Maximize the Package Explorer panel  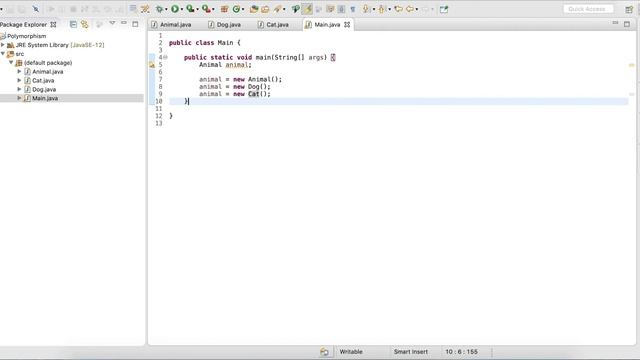click(135, 24)
